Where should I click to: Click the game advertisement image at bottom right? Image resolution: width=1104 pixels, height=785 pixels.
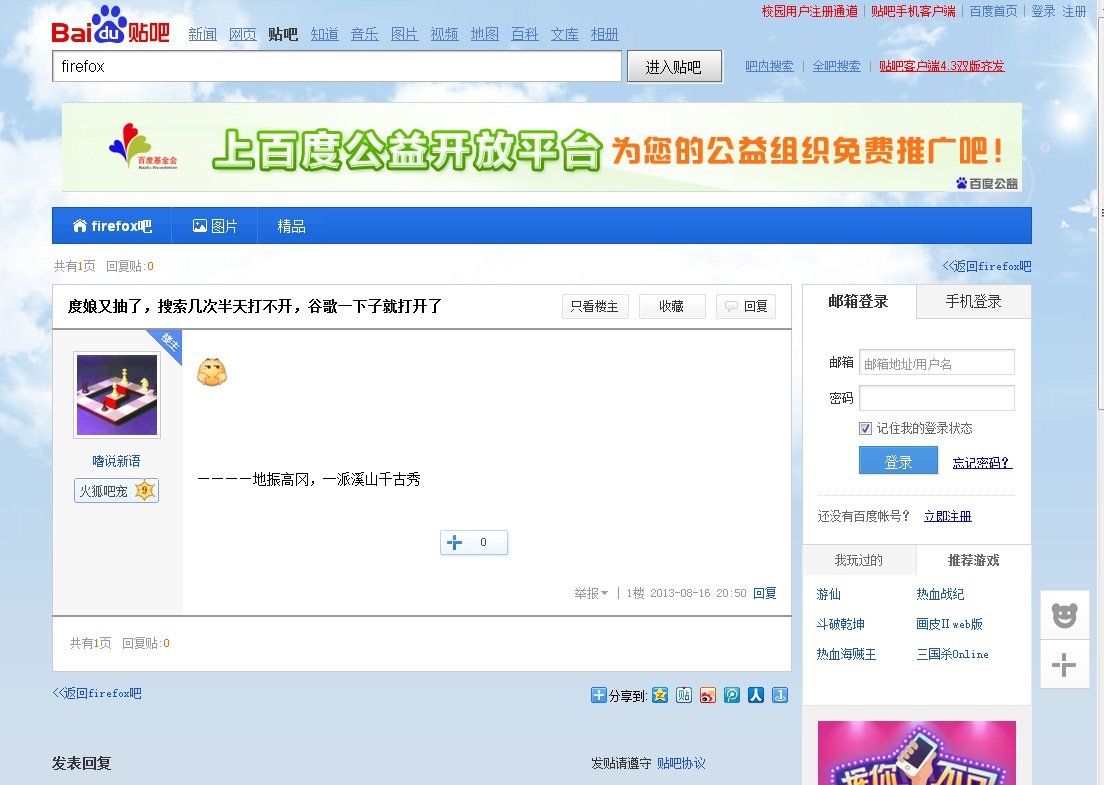[917, 753]
